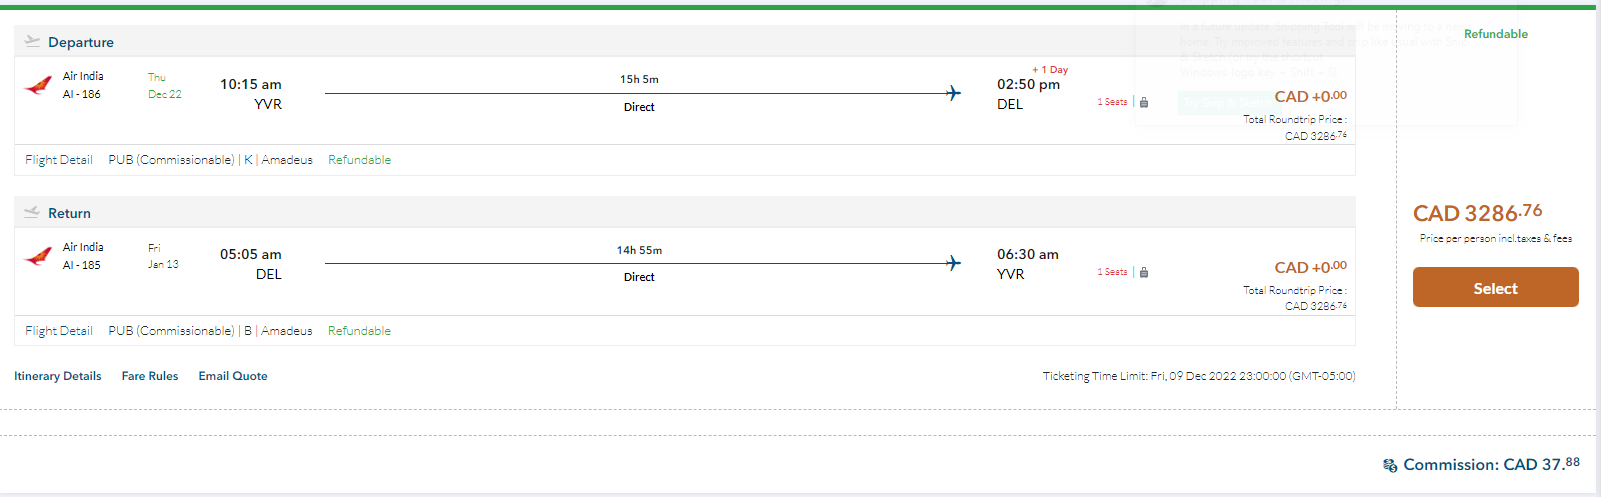Click Refundable label under the return flight
The width and height of the screenshot is (1601, 497).
coord(359,331)
